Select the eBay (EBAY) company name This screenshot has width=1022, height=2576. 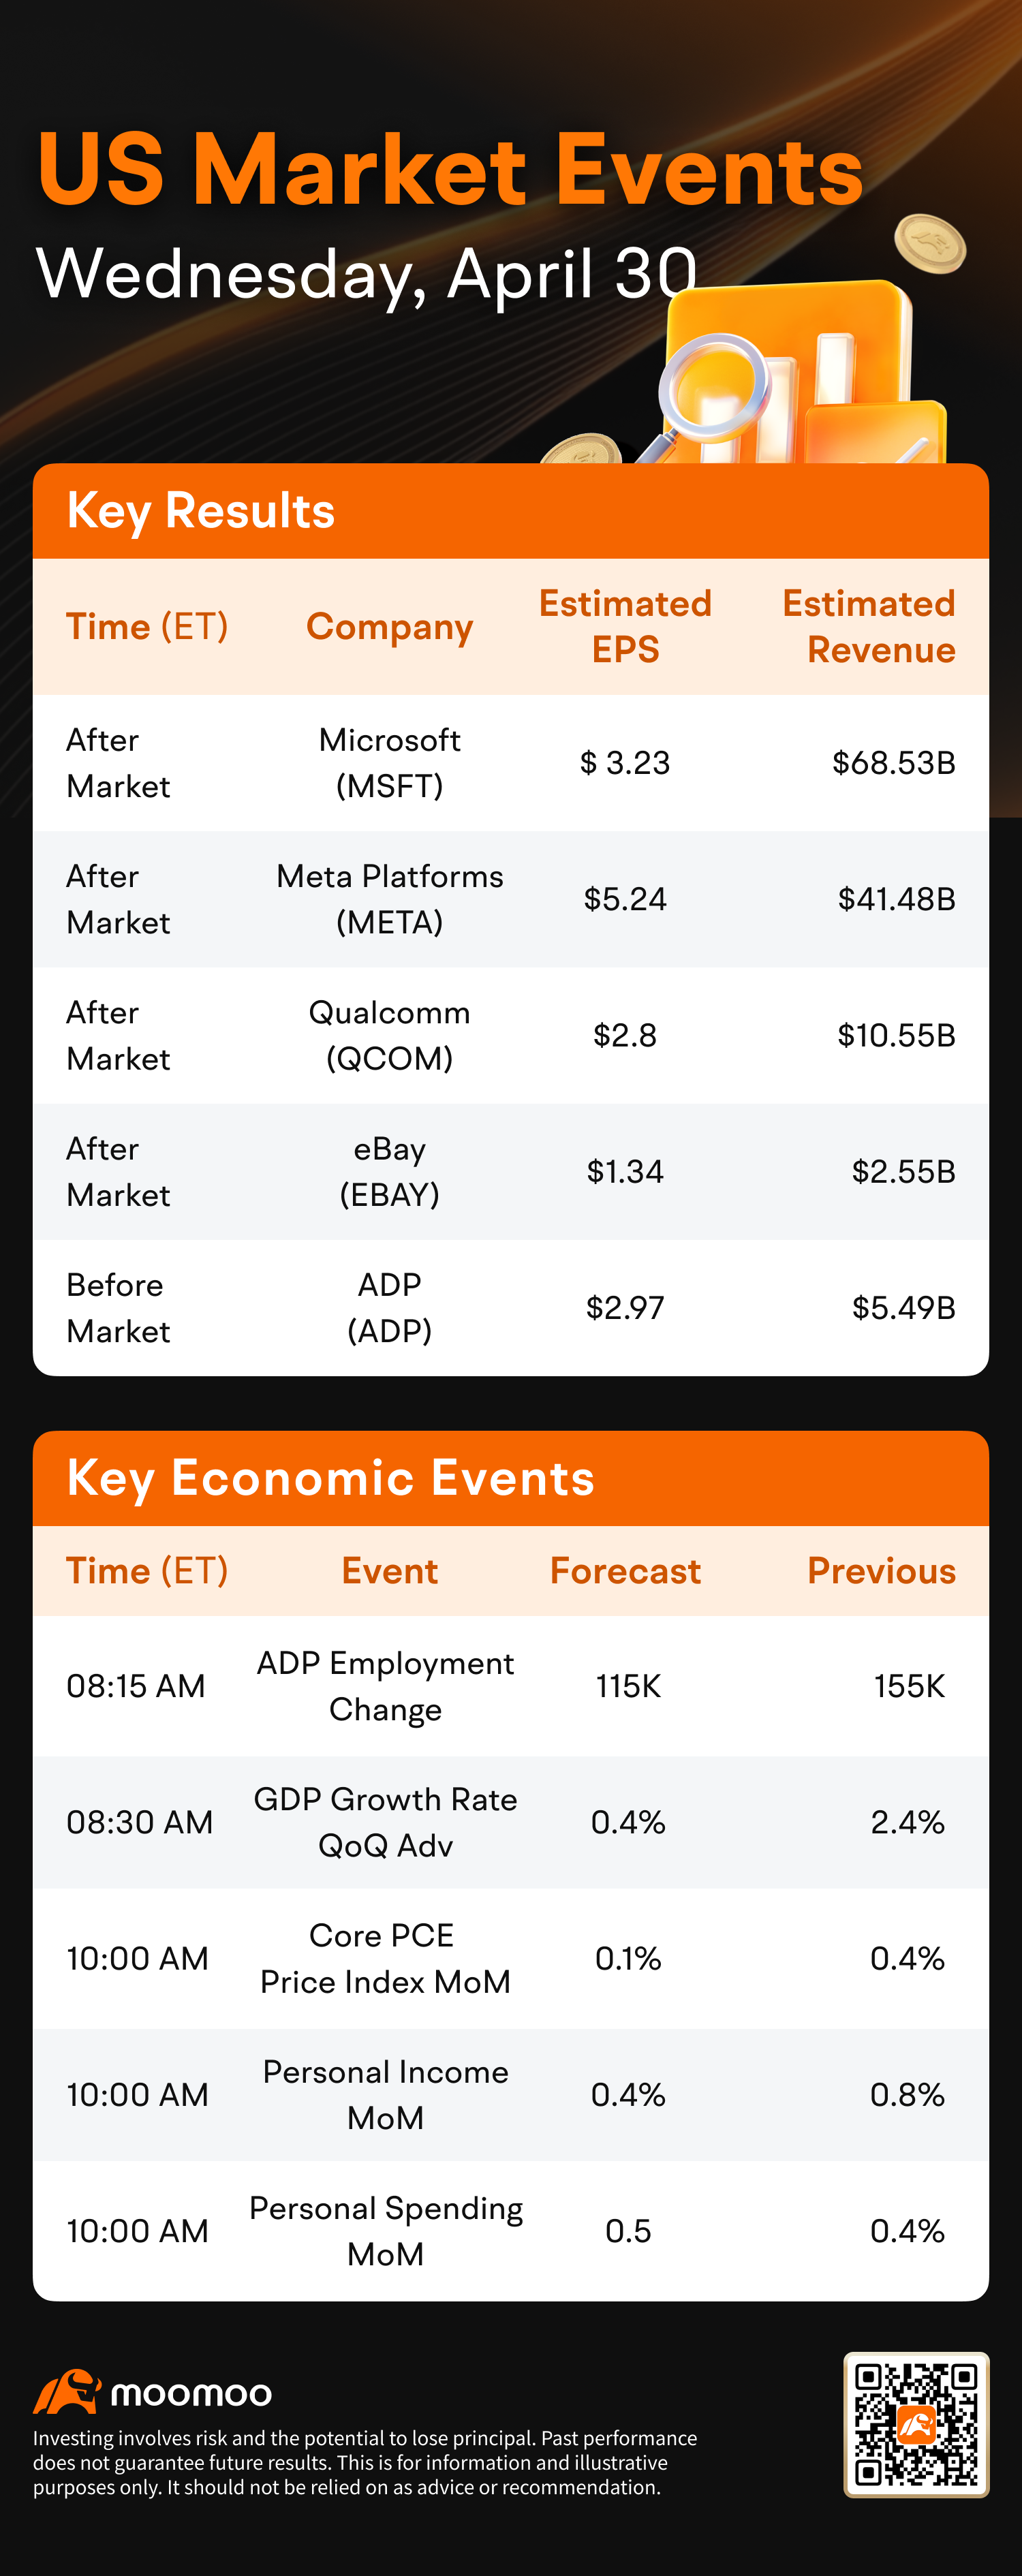[x=389, y=1171]
